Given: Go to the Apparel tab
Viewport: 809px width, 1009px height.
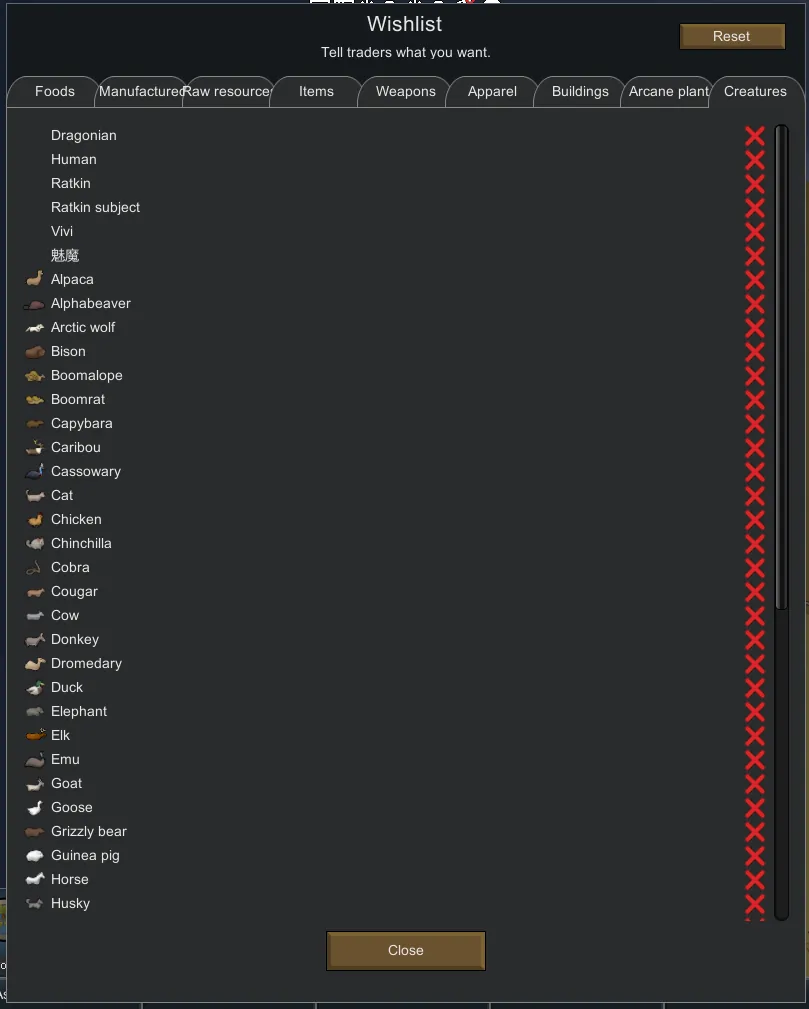Looking at the screenshot, I should coord(492,91).
